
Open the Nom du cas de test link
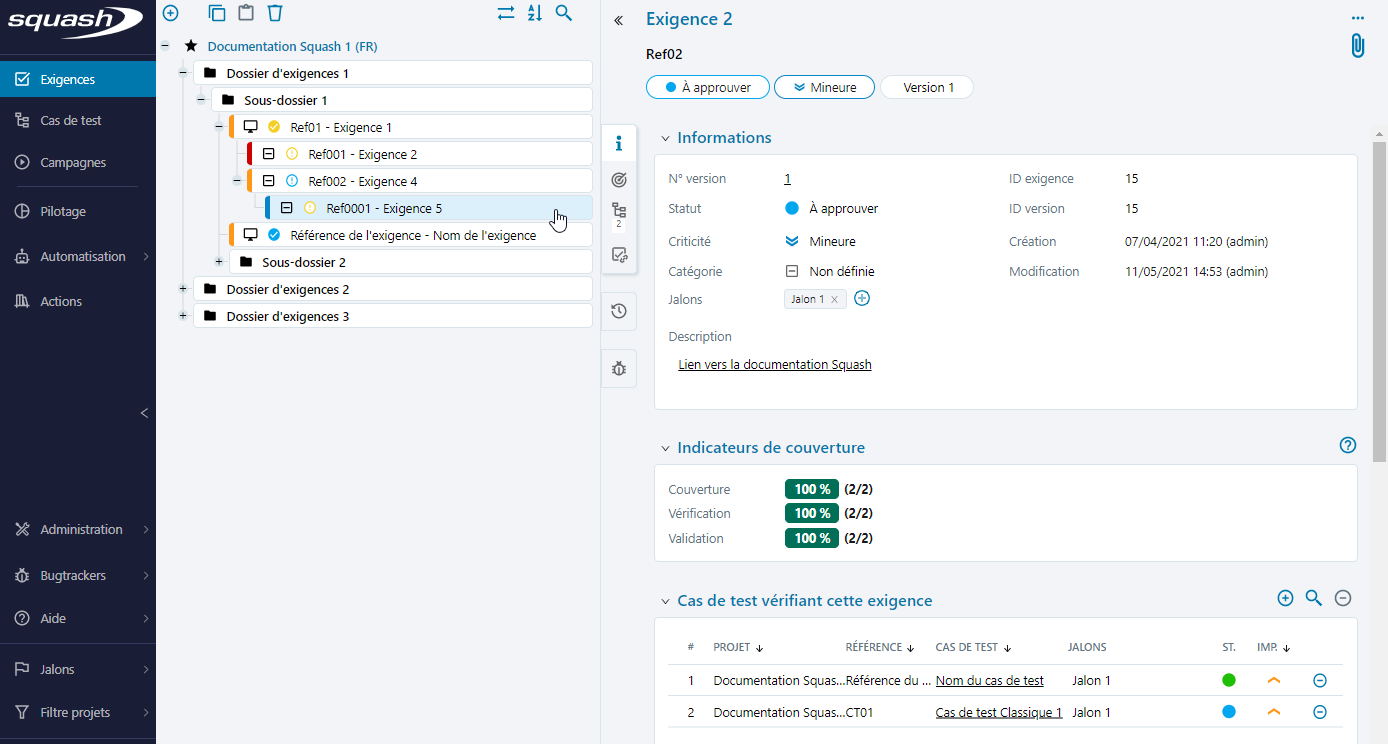(x=989, y=681)
